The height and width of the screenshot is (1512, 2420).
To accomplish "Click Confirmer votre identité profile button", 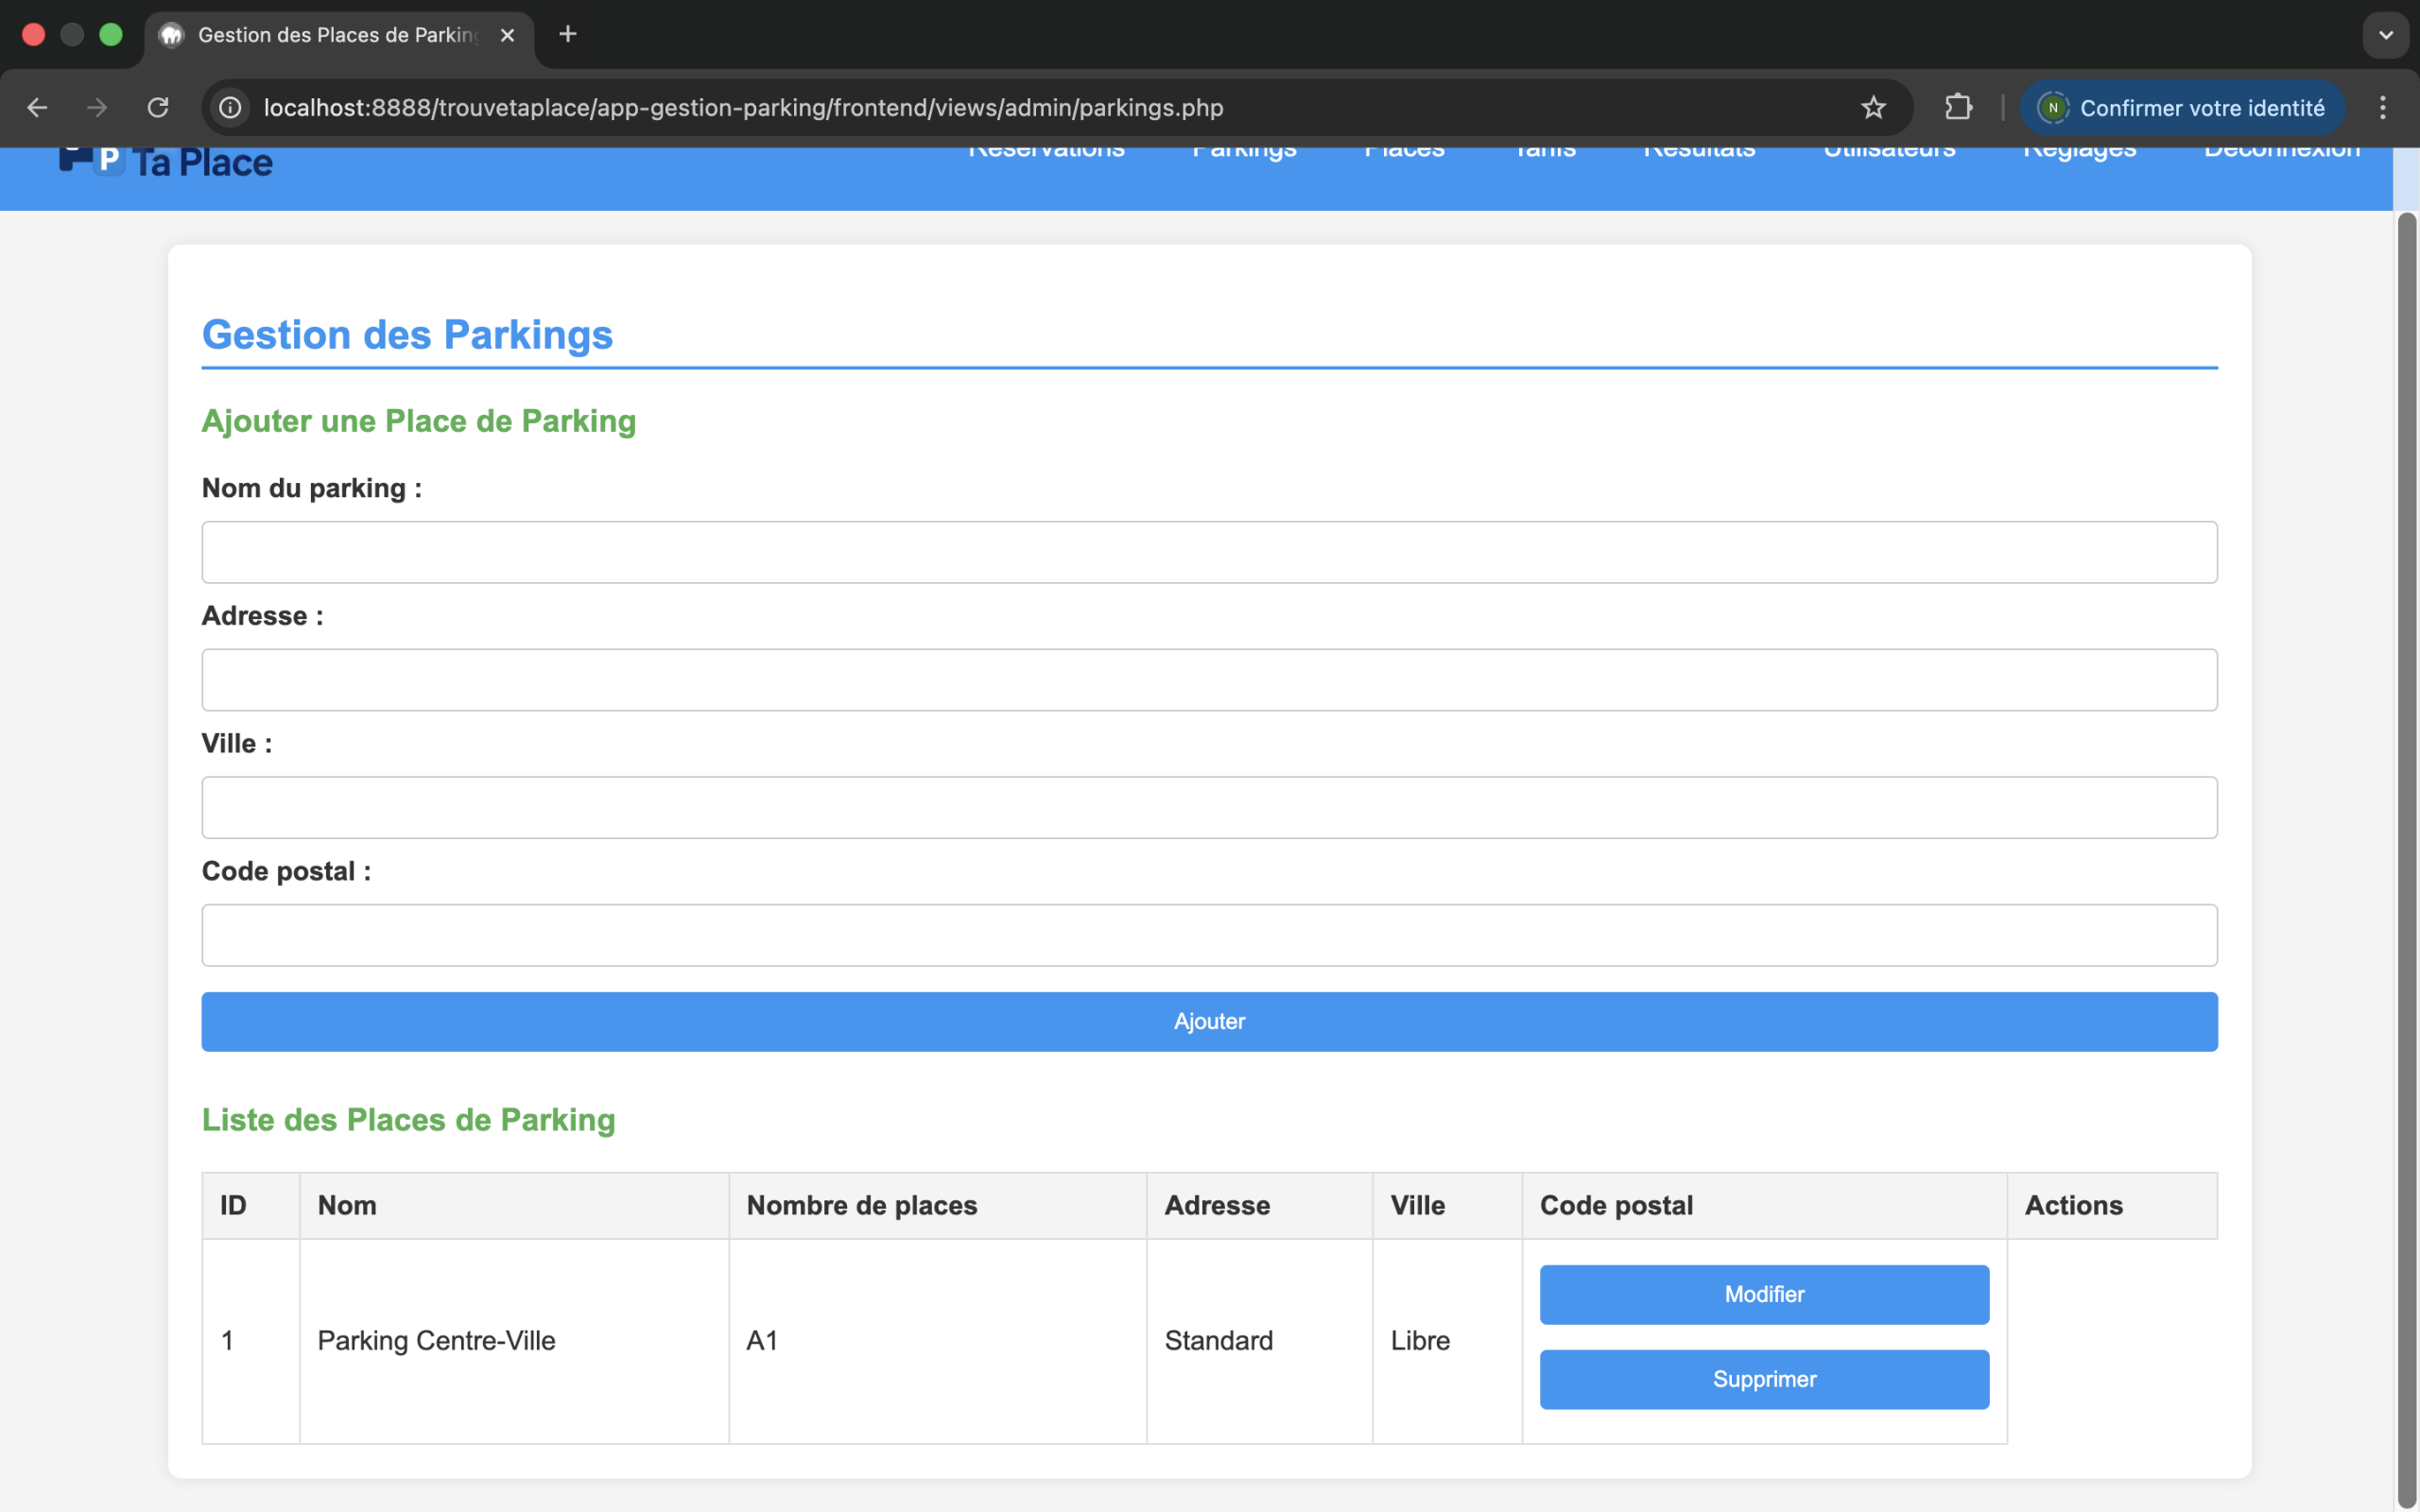I will click(2182, 108).
